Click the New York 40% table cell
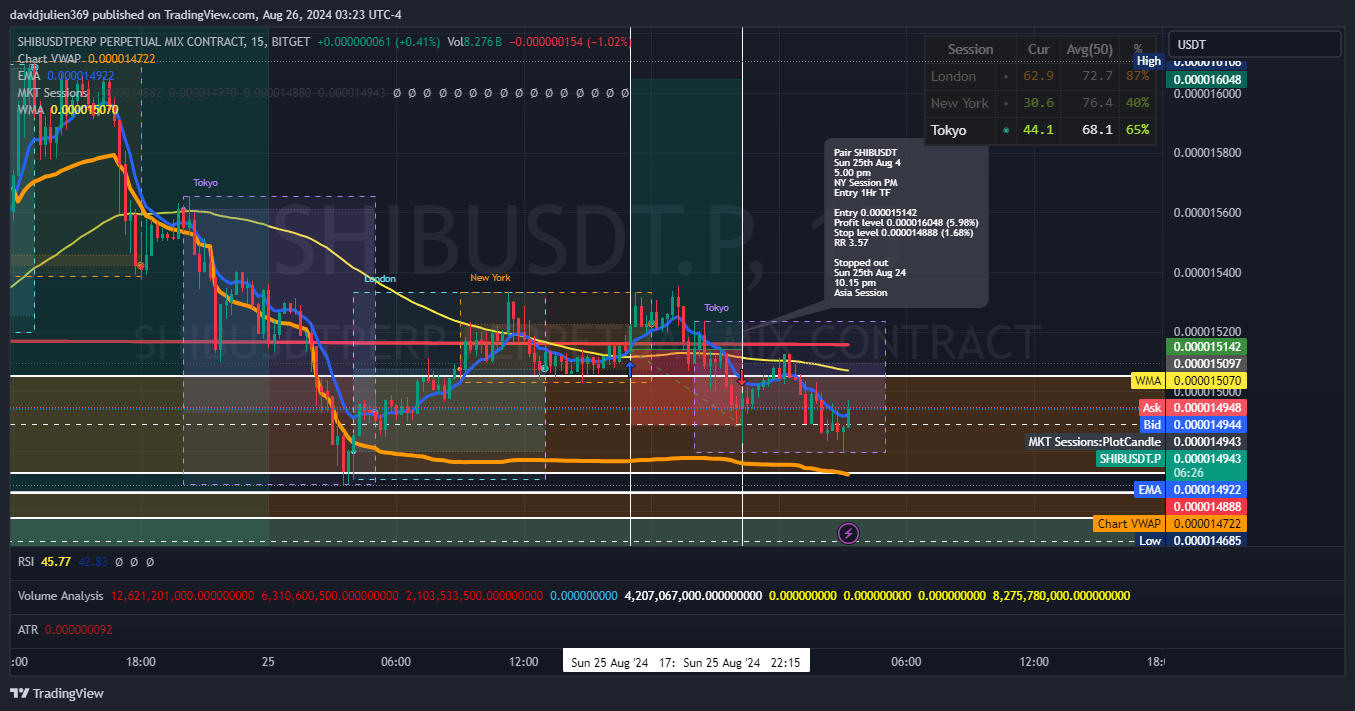 pos(1137,103)
